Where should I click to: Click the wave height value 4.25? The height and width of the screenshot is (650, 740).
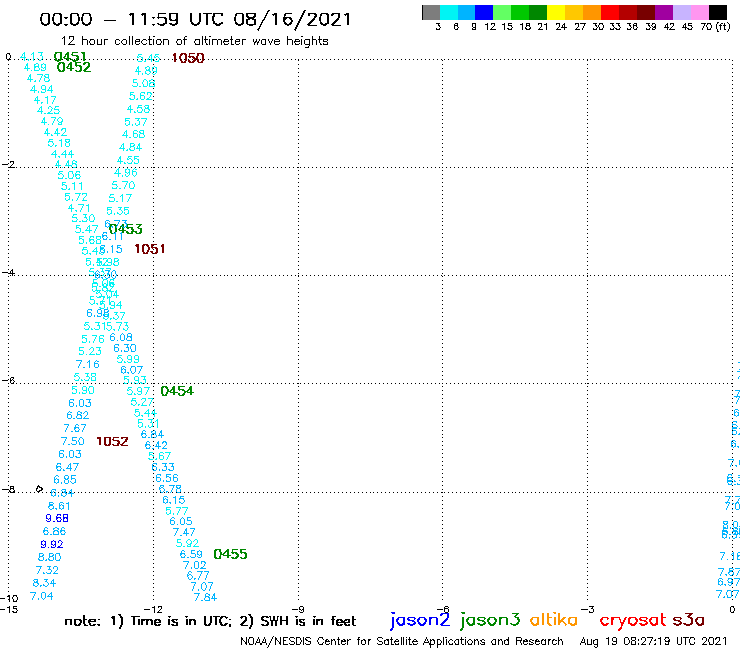click(49, 110)
